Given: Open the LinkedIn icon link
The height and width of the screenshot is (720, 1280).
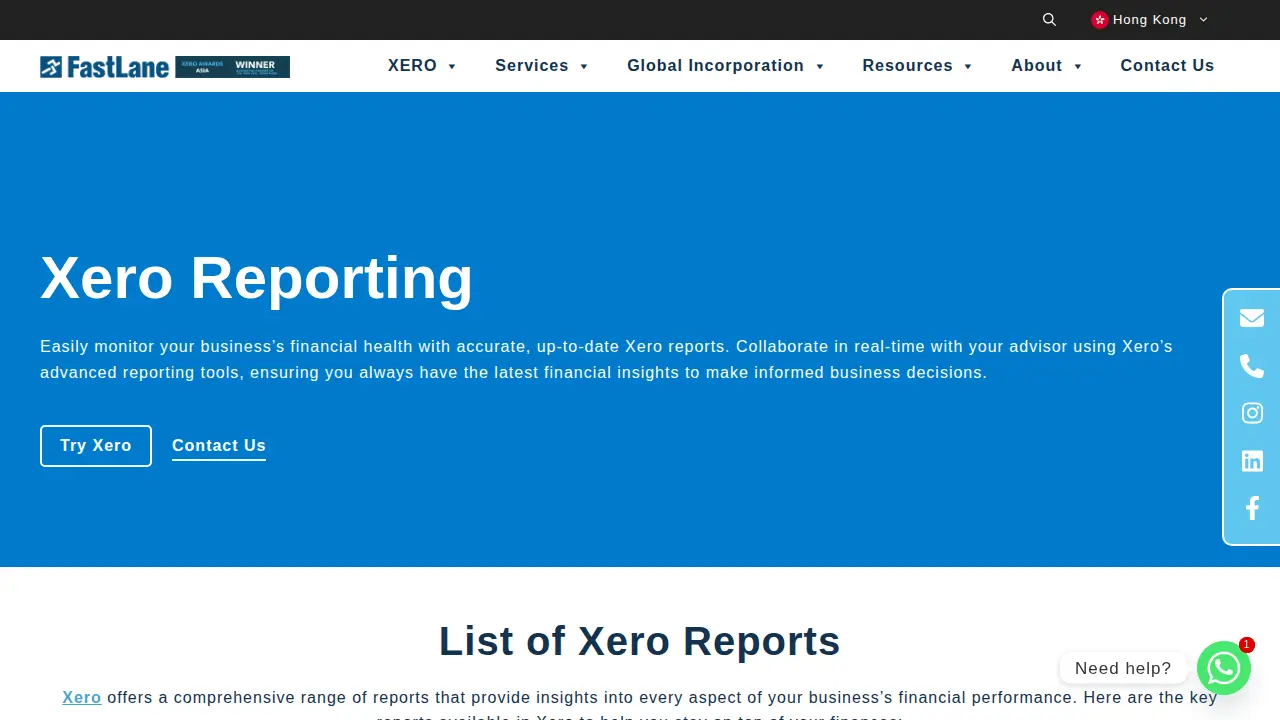Looking at the screenshot, I should coord(1252,460).
